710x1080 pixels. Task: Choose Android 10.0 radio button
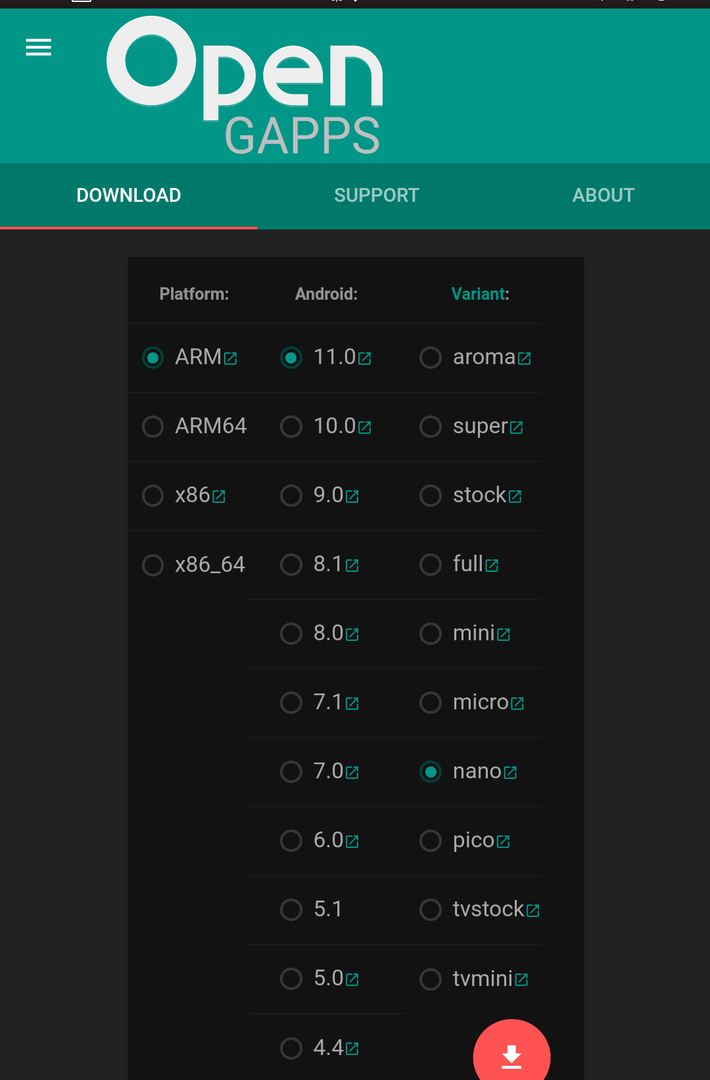[x=291, y=427]
